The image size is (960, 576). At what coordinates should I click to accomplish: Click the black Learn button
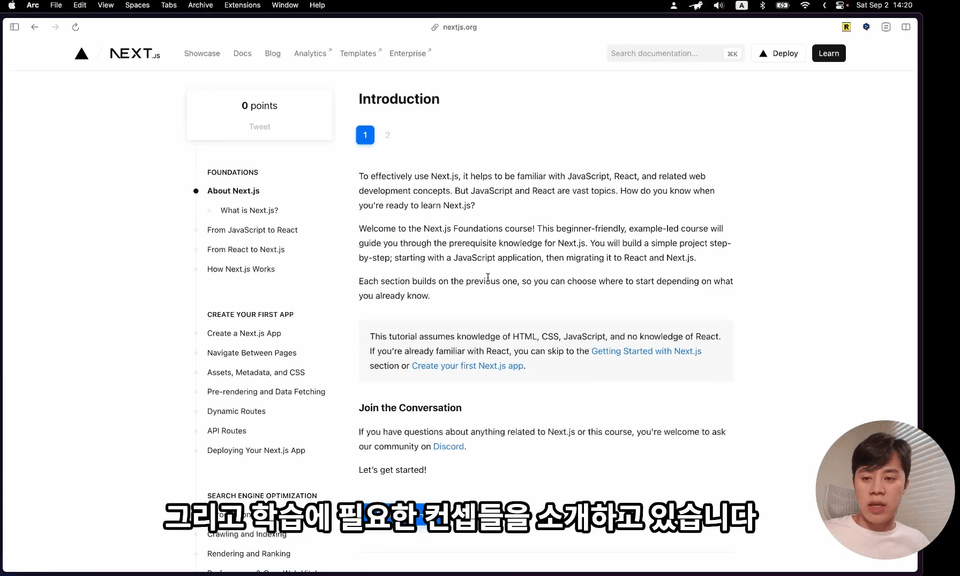(x=828, y=53)
